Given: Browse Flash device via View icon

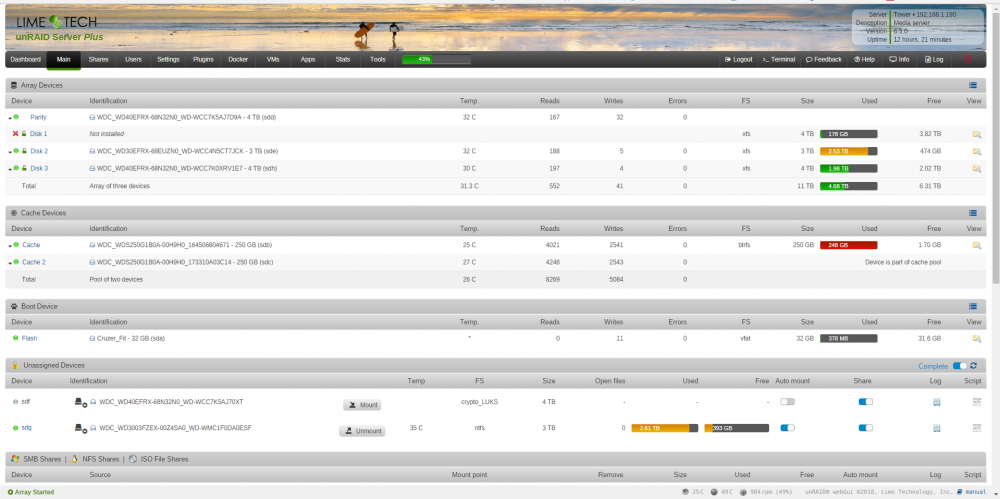Looking at the screenshot, I should (976, 338).
